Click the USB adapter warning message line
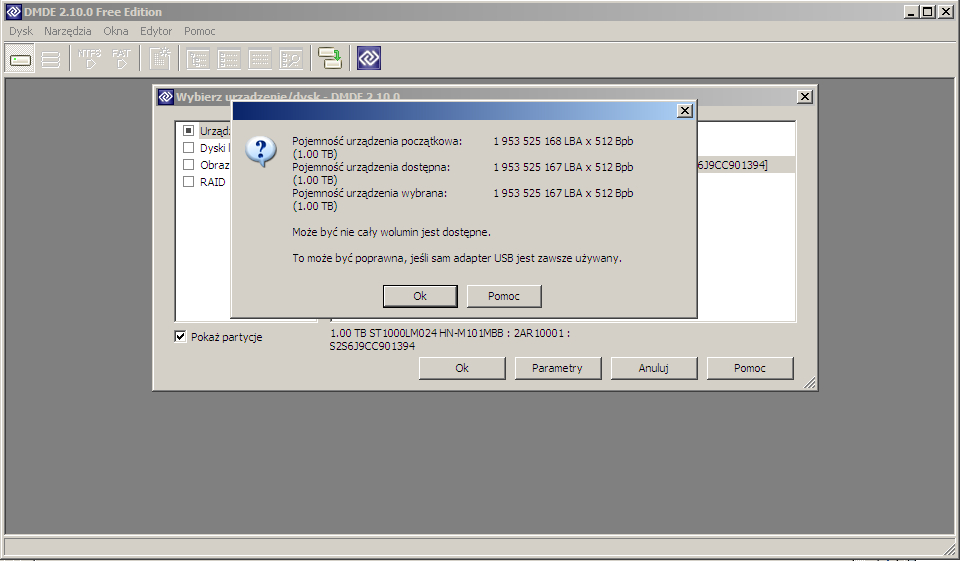 457,258
